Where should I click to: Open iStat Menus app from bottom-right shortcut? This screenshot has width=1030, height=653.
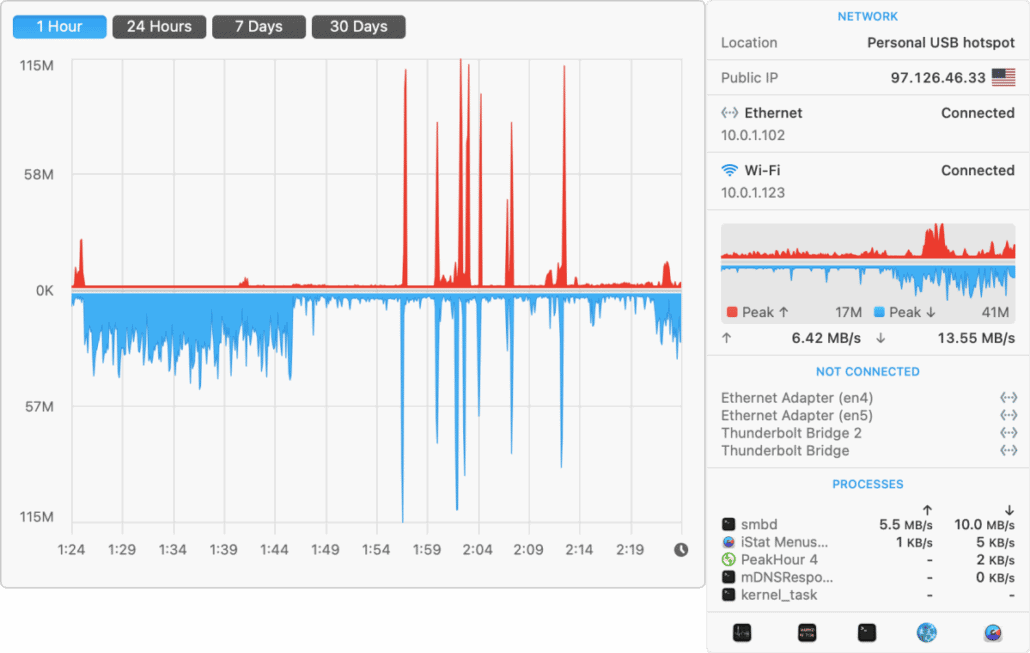[992, 632]
